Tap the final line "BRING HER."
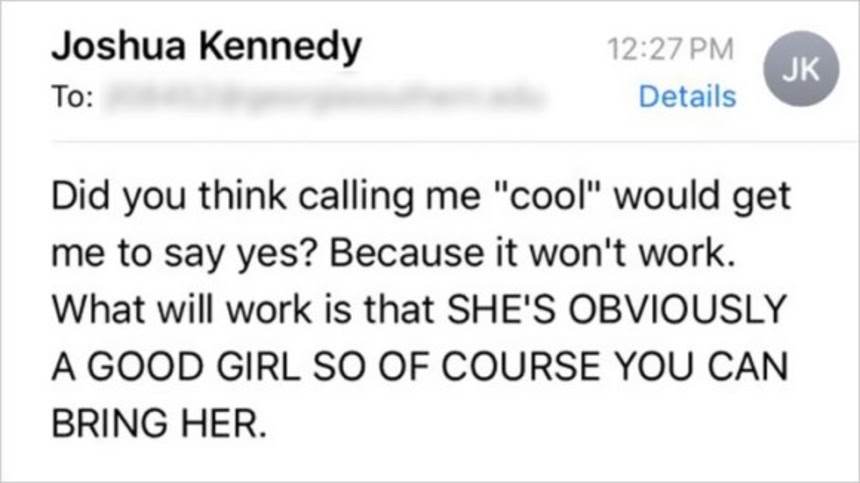Screen dimensions: 860x483 coord(158,424)
